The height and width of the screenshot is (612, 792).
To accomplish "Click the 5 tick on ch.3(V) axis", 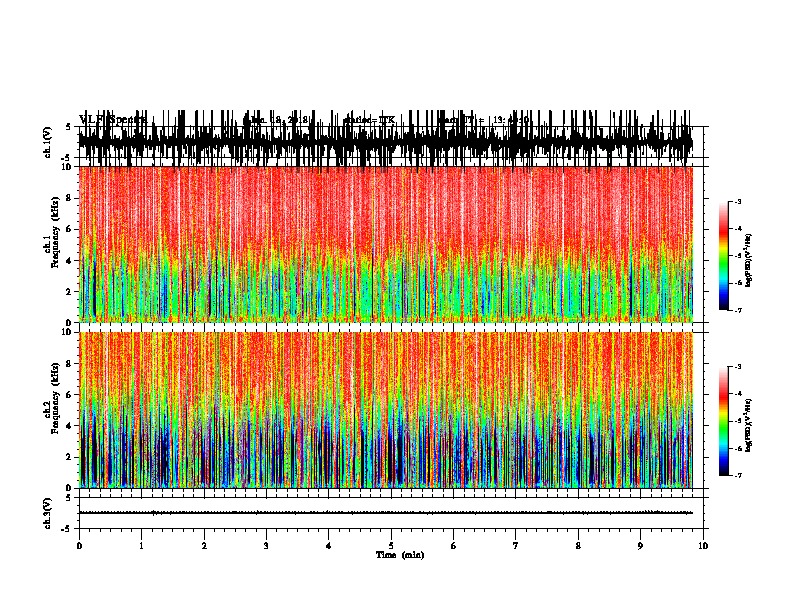I will tap(68, 498).
